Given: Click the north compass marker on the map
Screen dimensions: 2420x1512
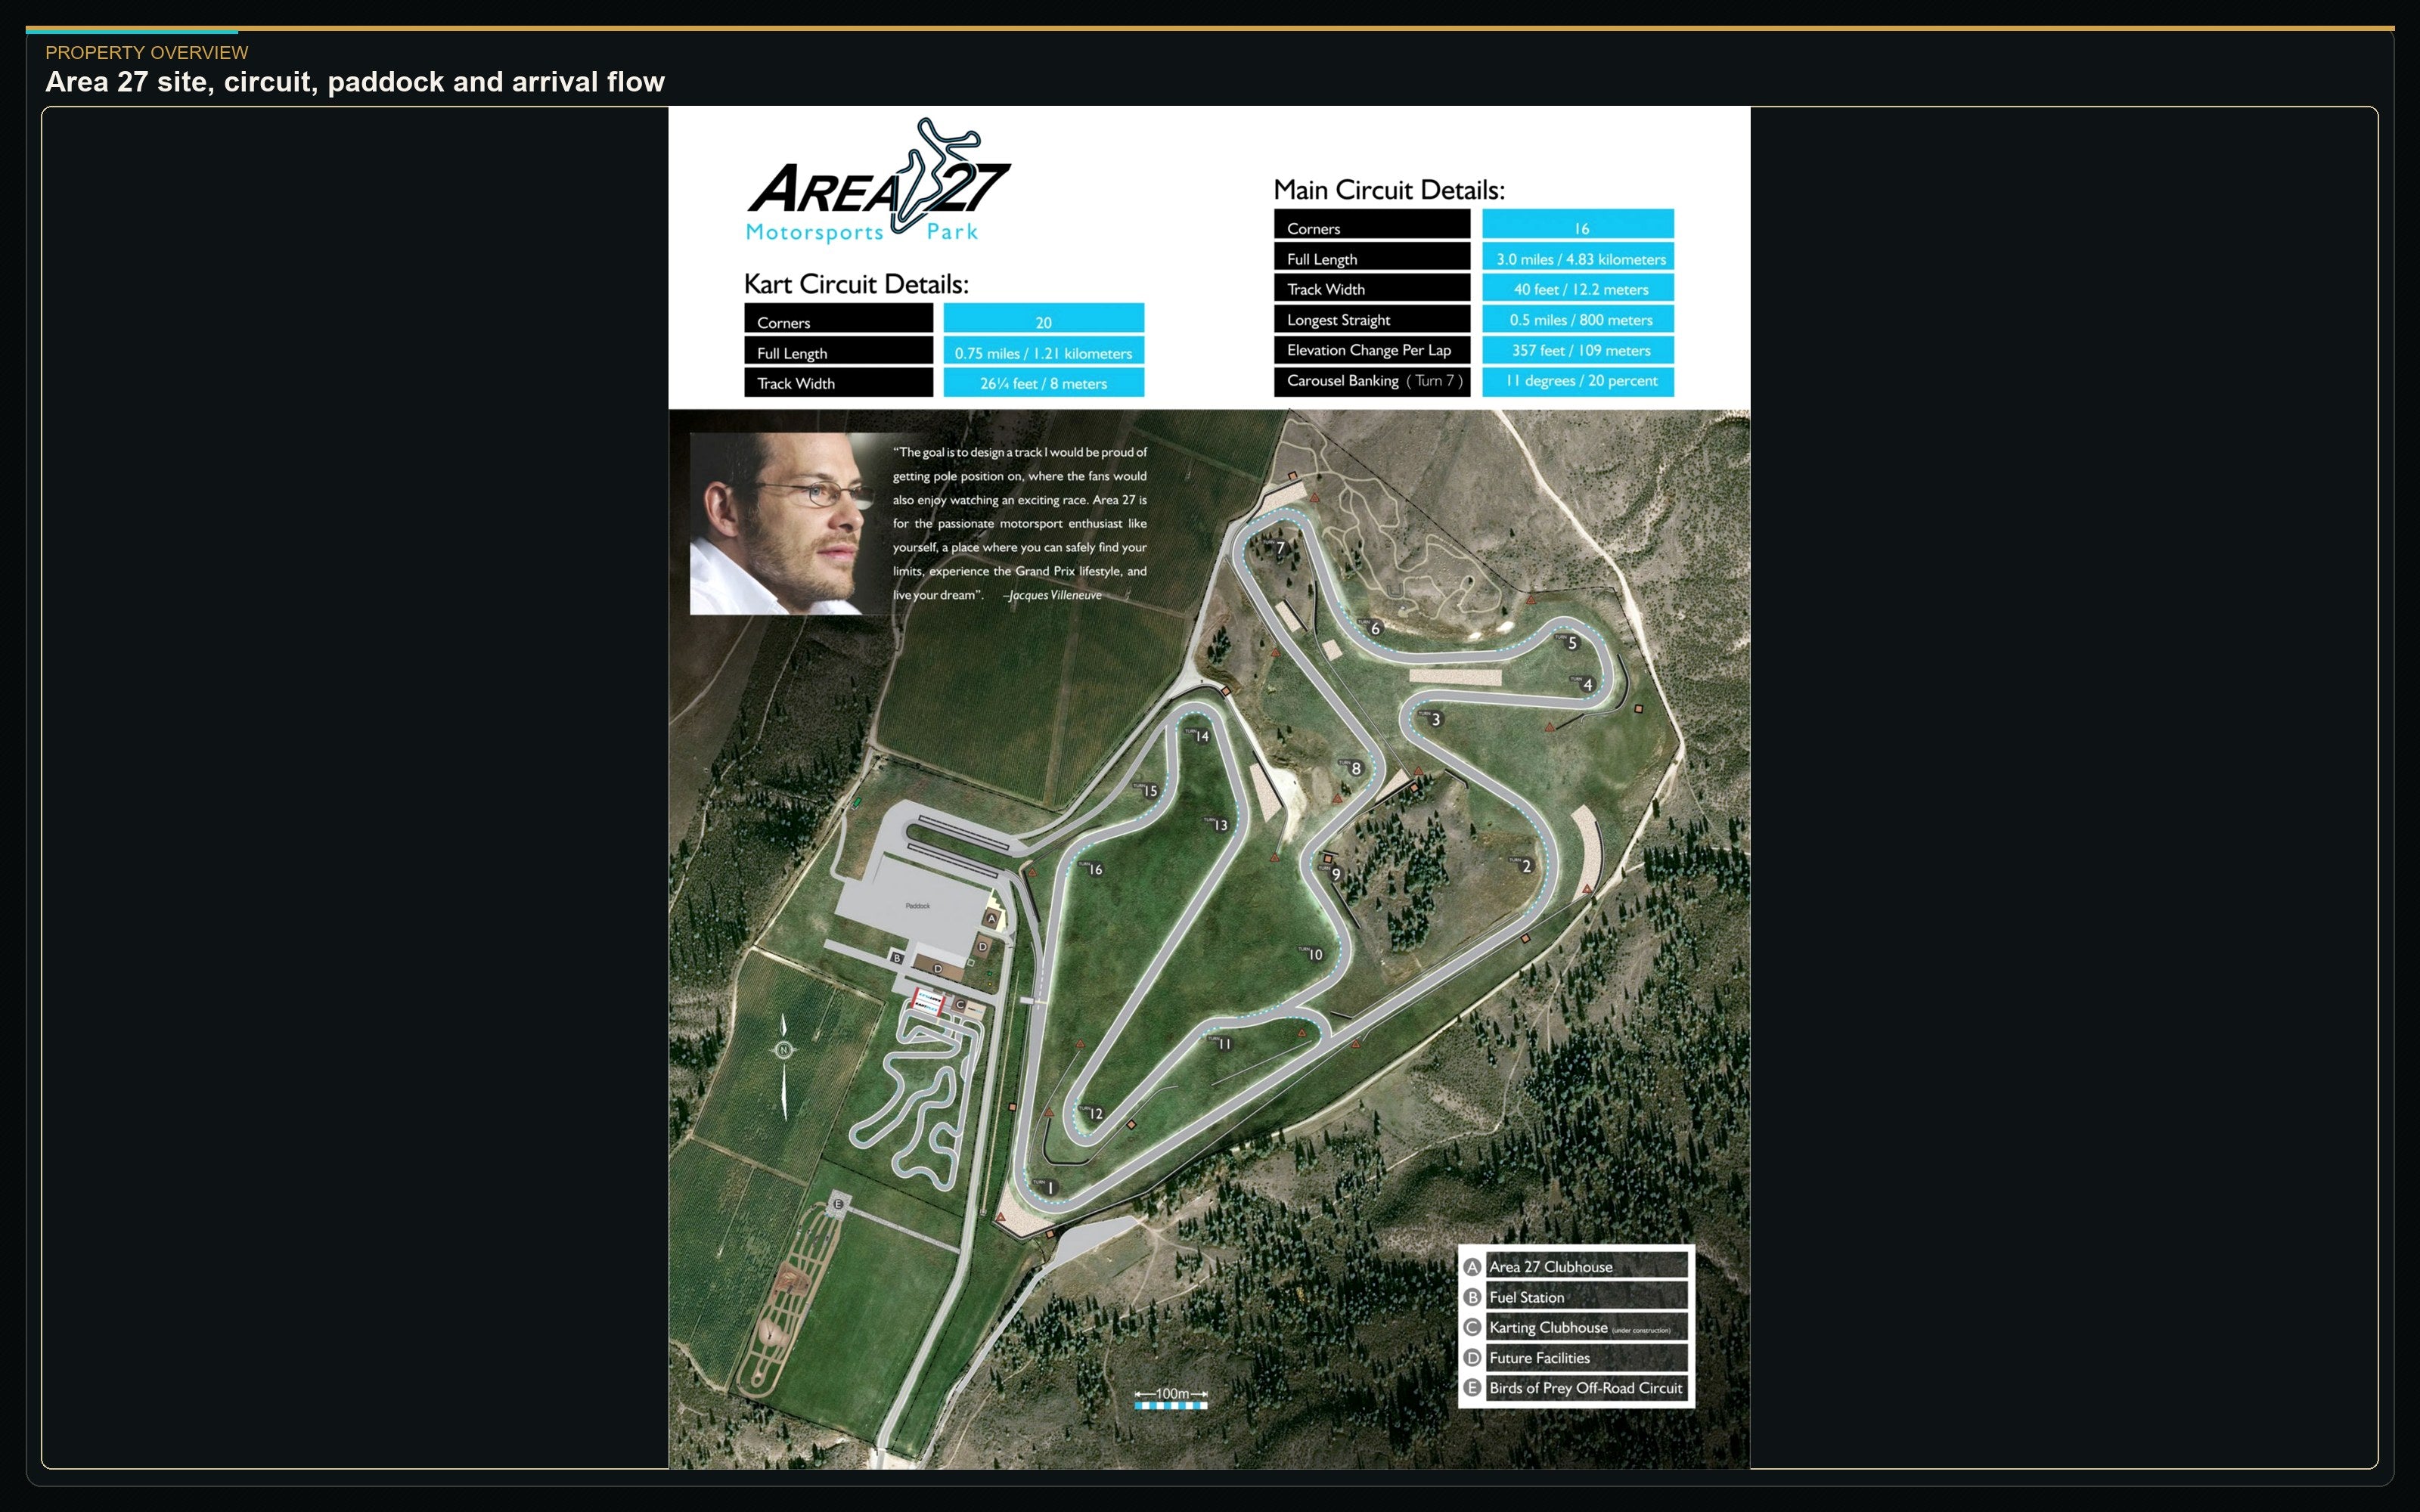Looking at the screenshot, I should click(x=784, y=1049).
